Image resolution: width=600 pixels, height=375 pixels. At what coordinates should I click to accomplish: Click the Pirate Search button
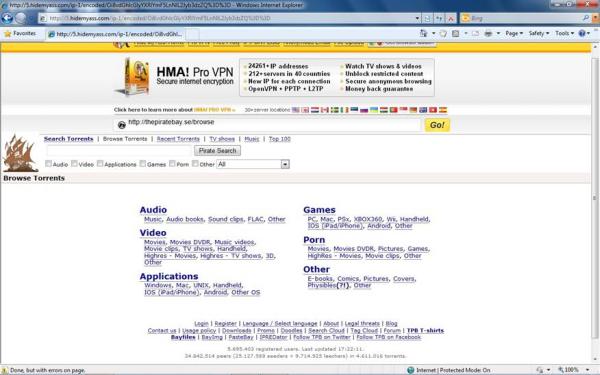[x=217, y=151]
